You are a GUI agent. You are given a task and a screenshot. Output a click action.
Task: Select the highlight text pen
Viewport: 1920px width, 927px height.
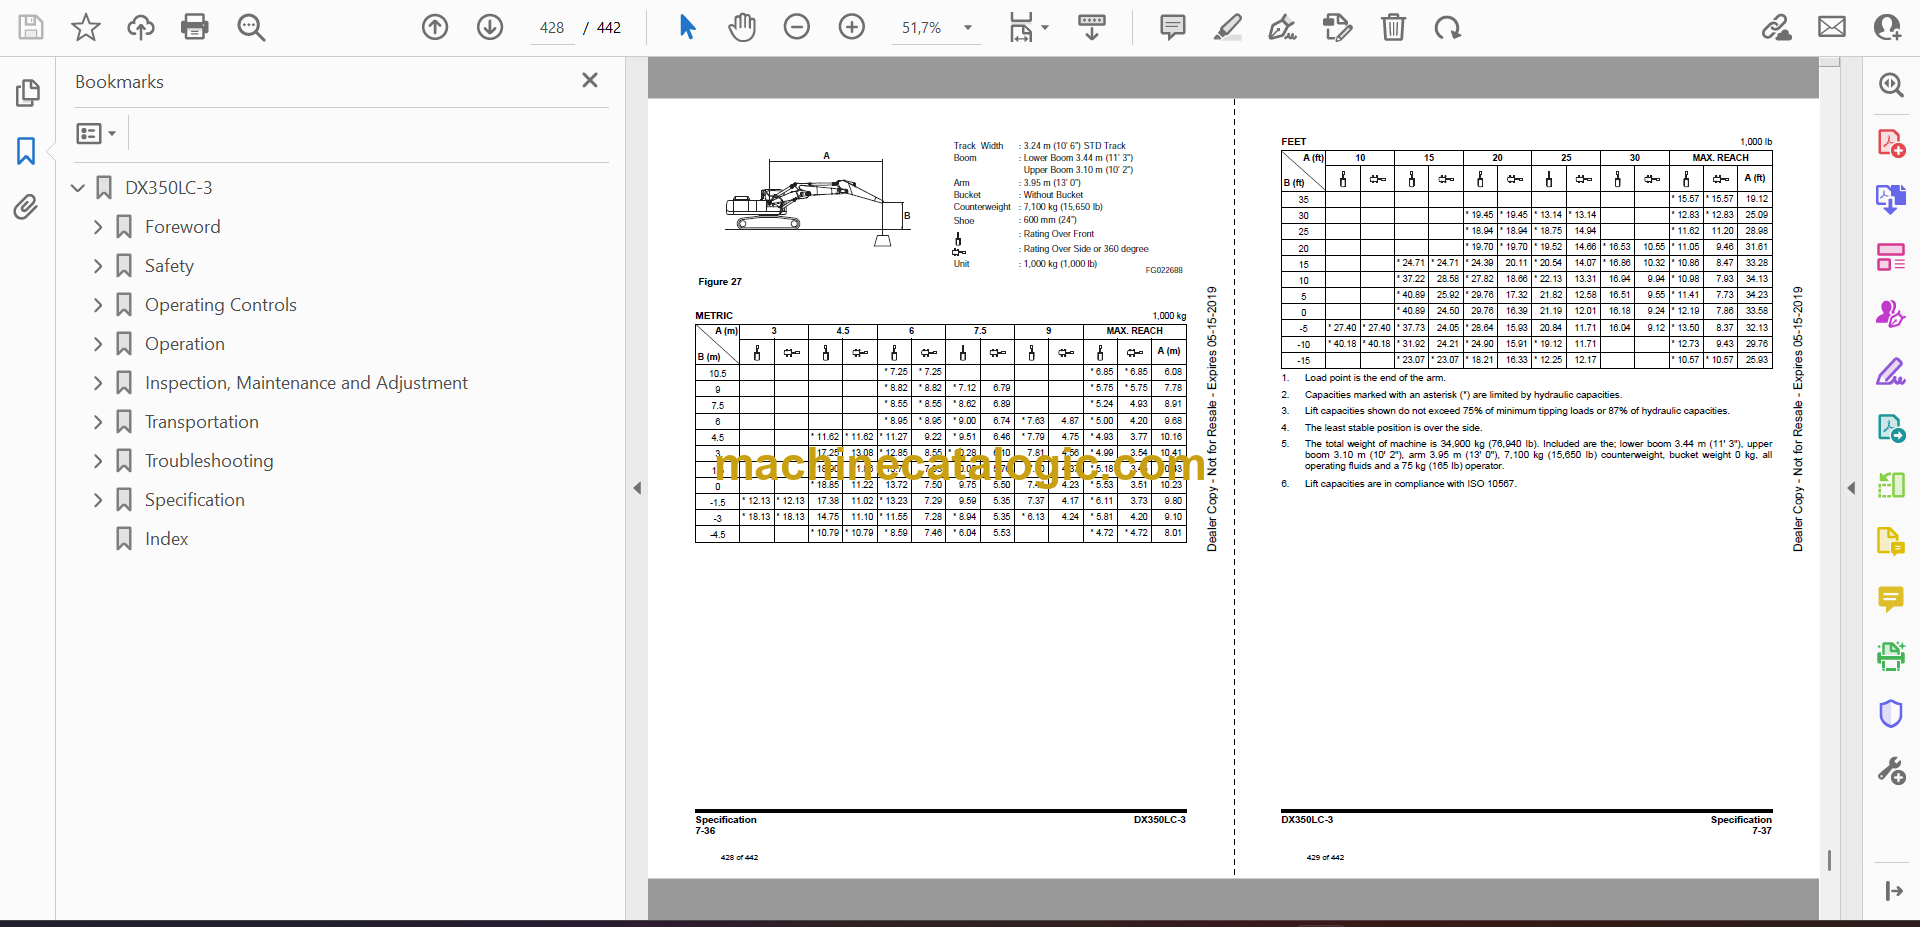pos(1228,27)
